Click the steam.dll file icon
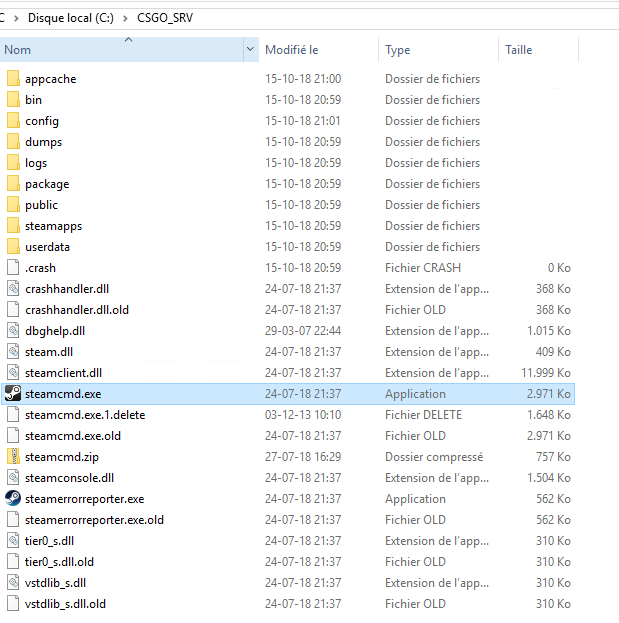Screen dimensions: 619x623 [13, 352]
